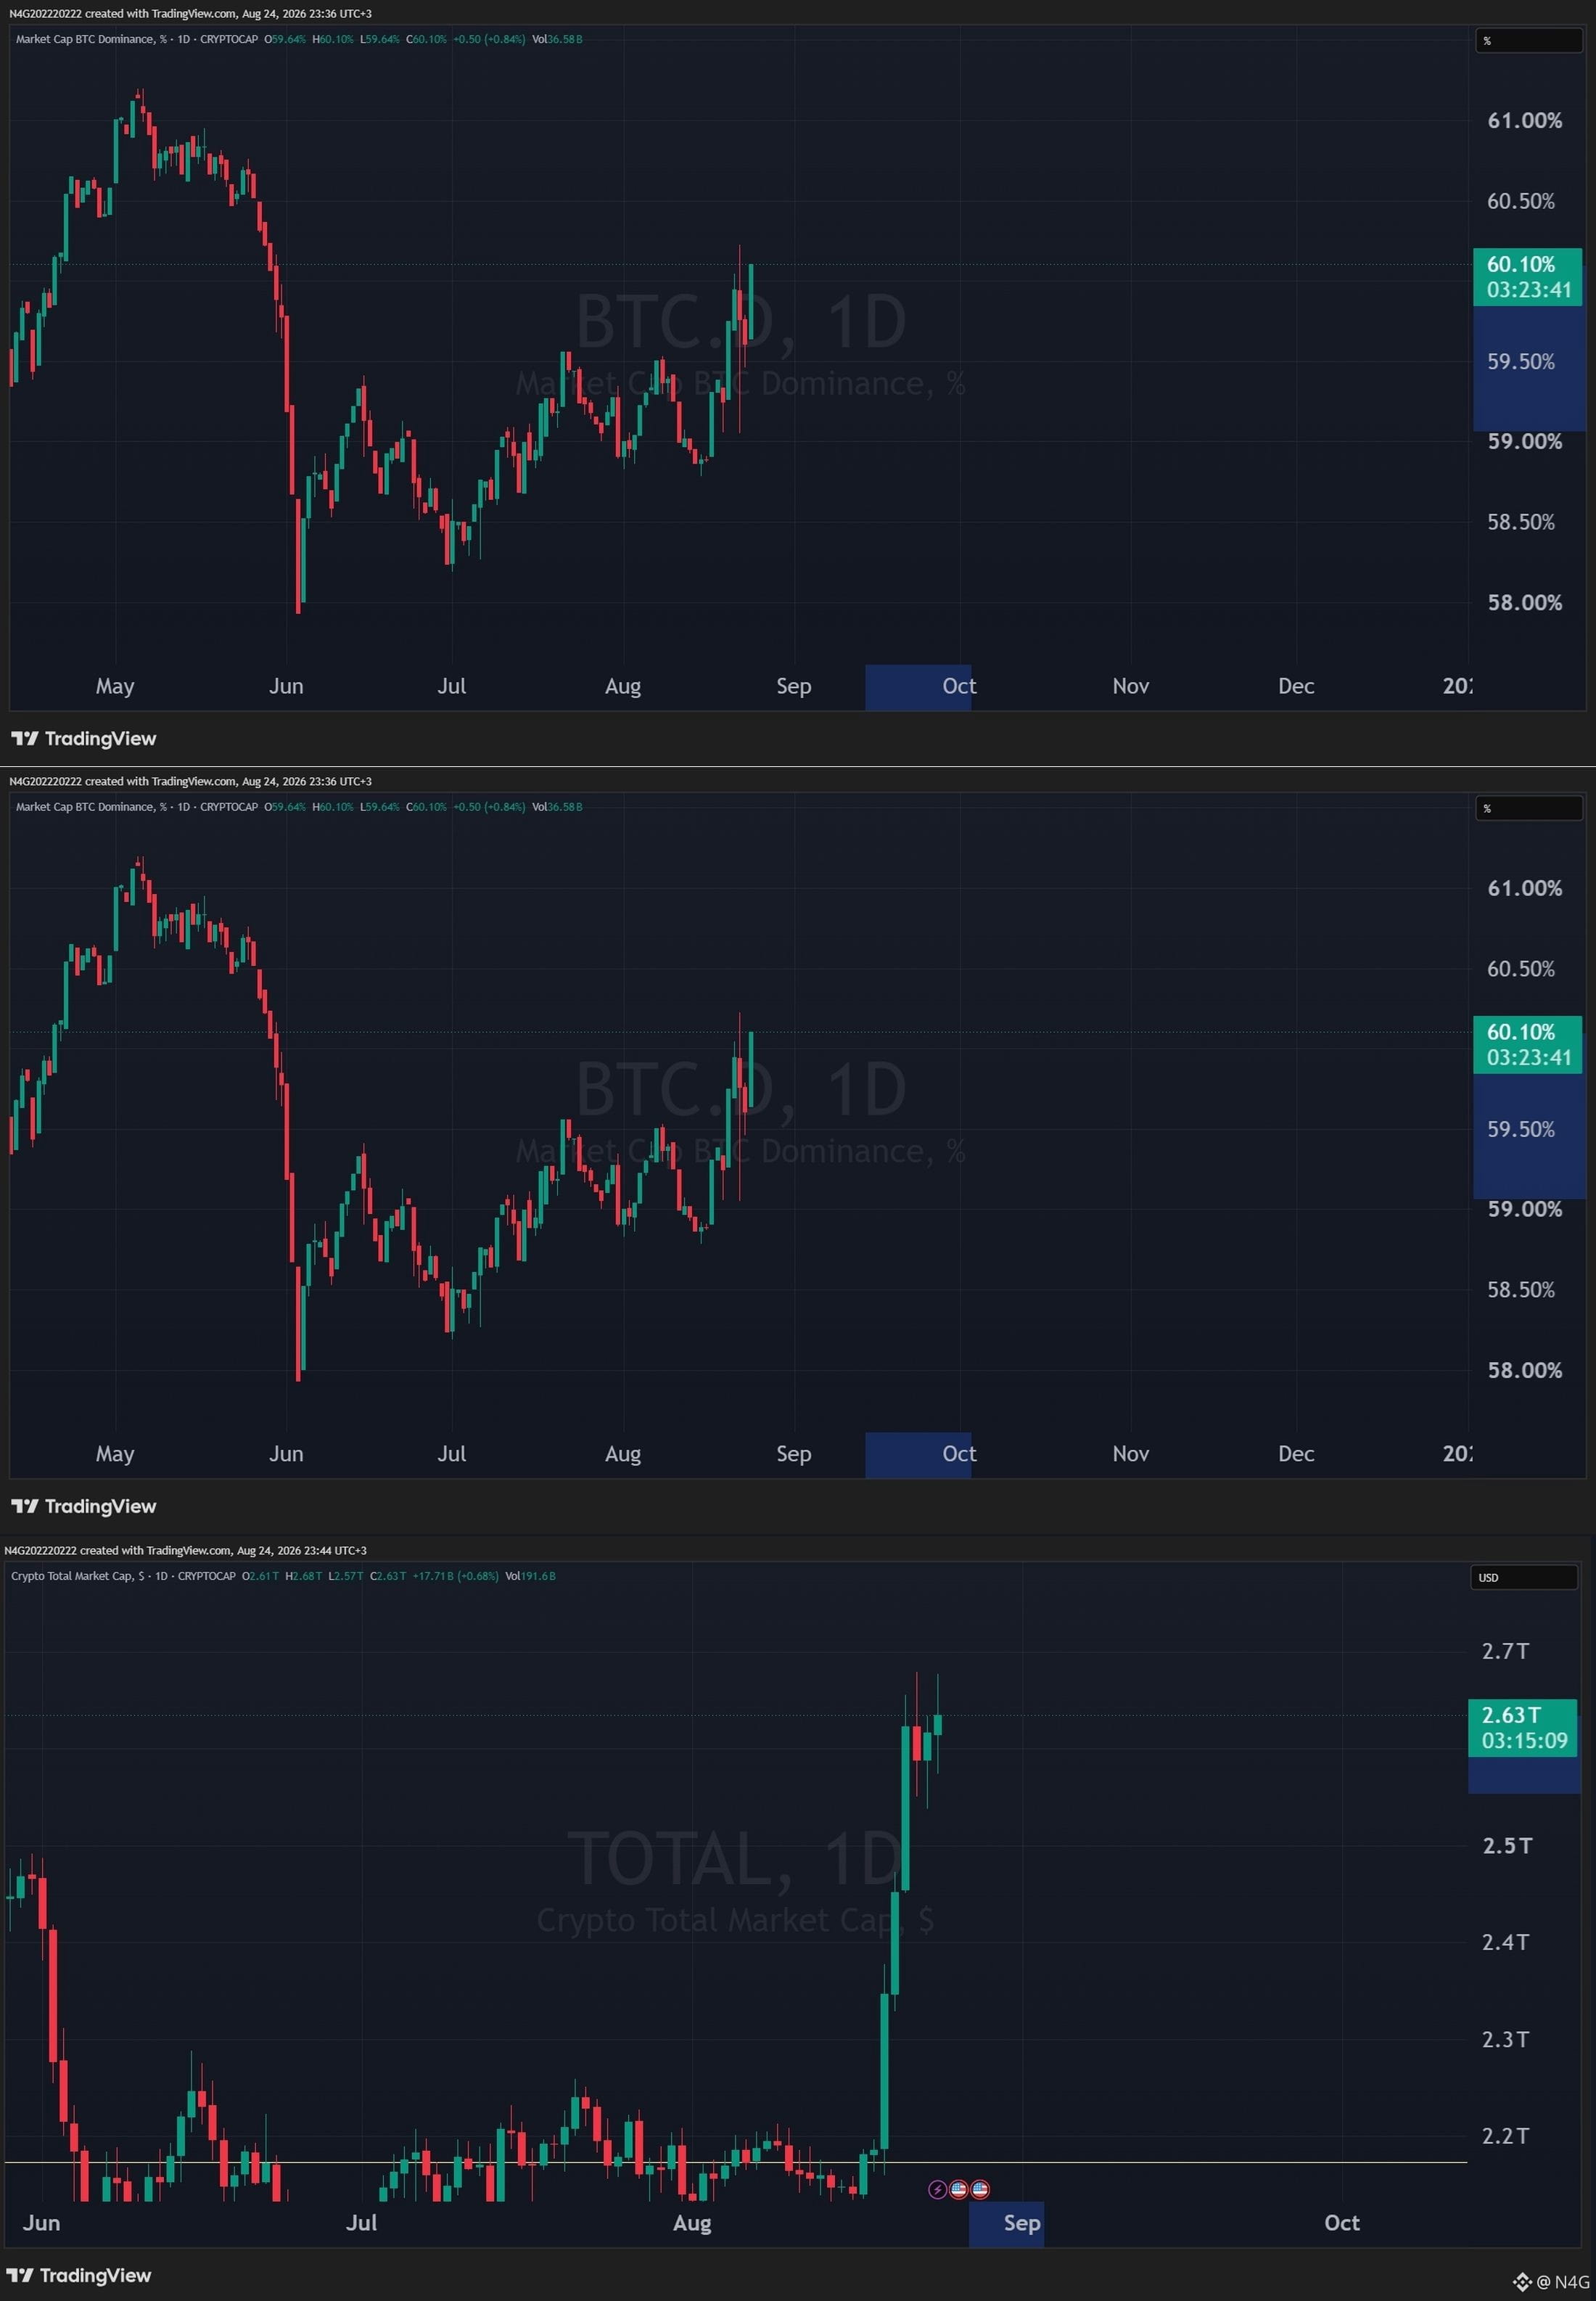Click the Nov label on the middle chart
Screen dimensions: 1596x2301
[x=1131, y=1454]
